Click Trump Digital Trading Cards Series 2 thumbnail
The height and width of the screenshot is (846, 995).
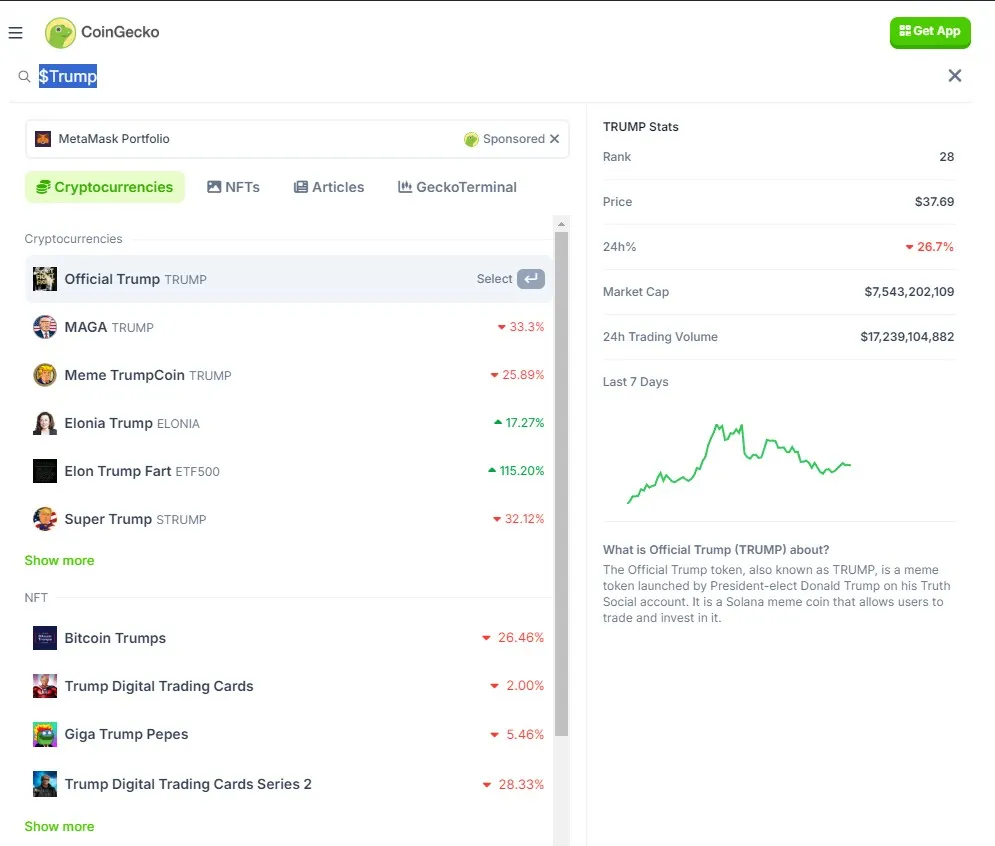45,784
